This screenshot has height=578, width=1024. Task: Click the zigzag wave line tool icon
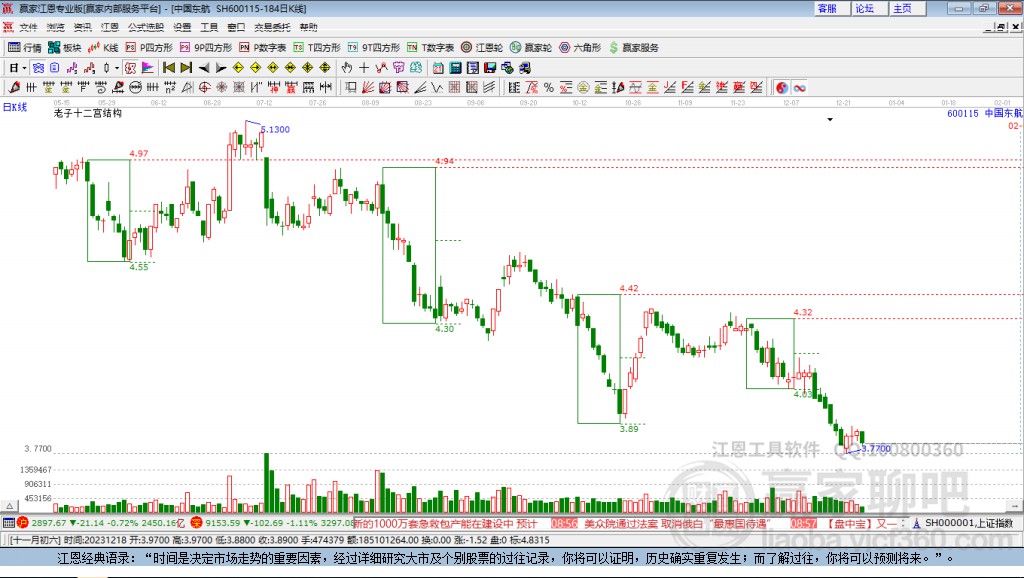click(x=437, y=88)
